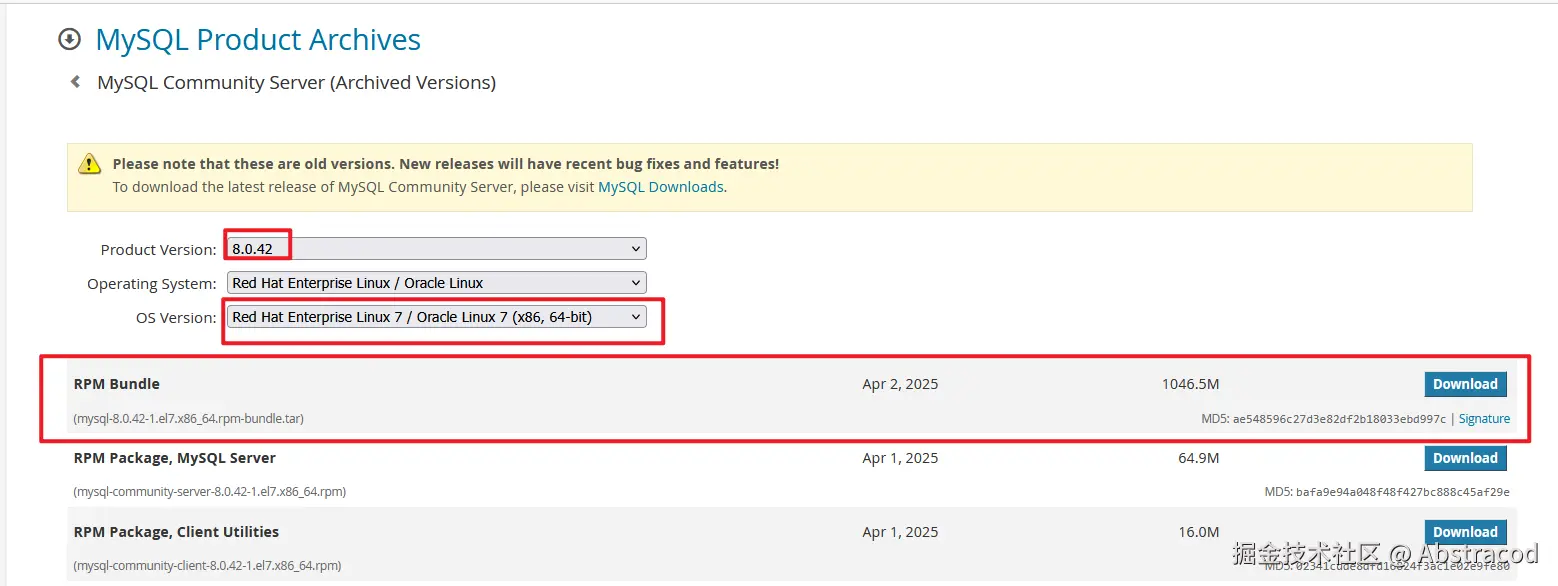Expand the Operating System dropdown
This screenshot has height=586, width=1558.
[x=437, y=283]
